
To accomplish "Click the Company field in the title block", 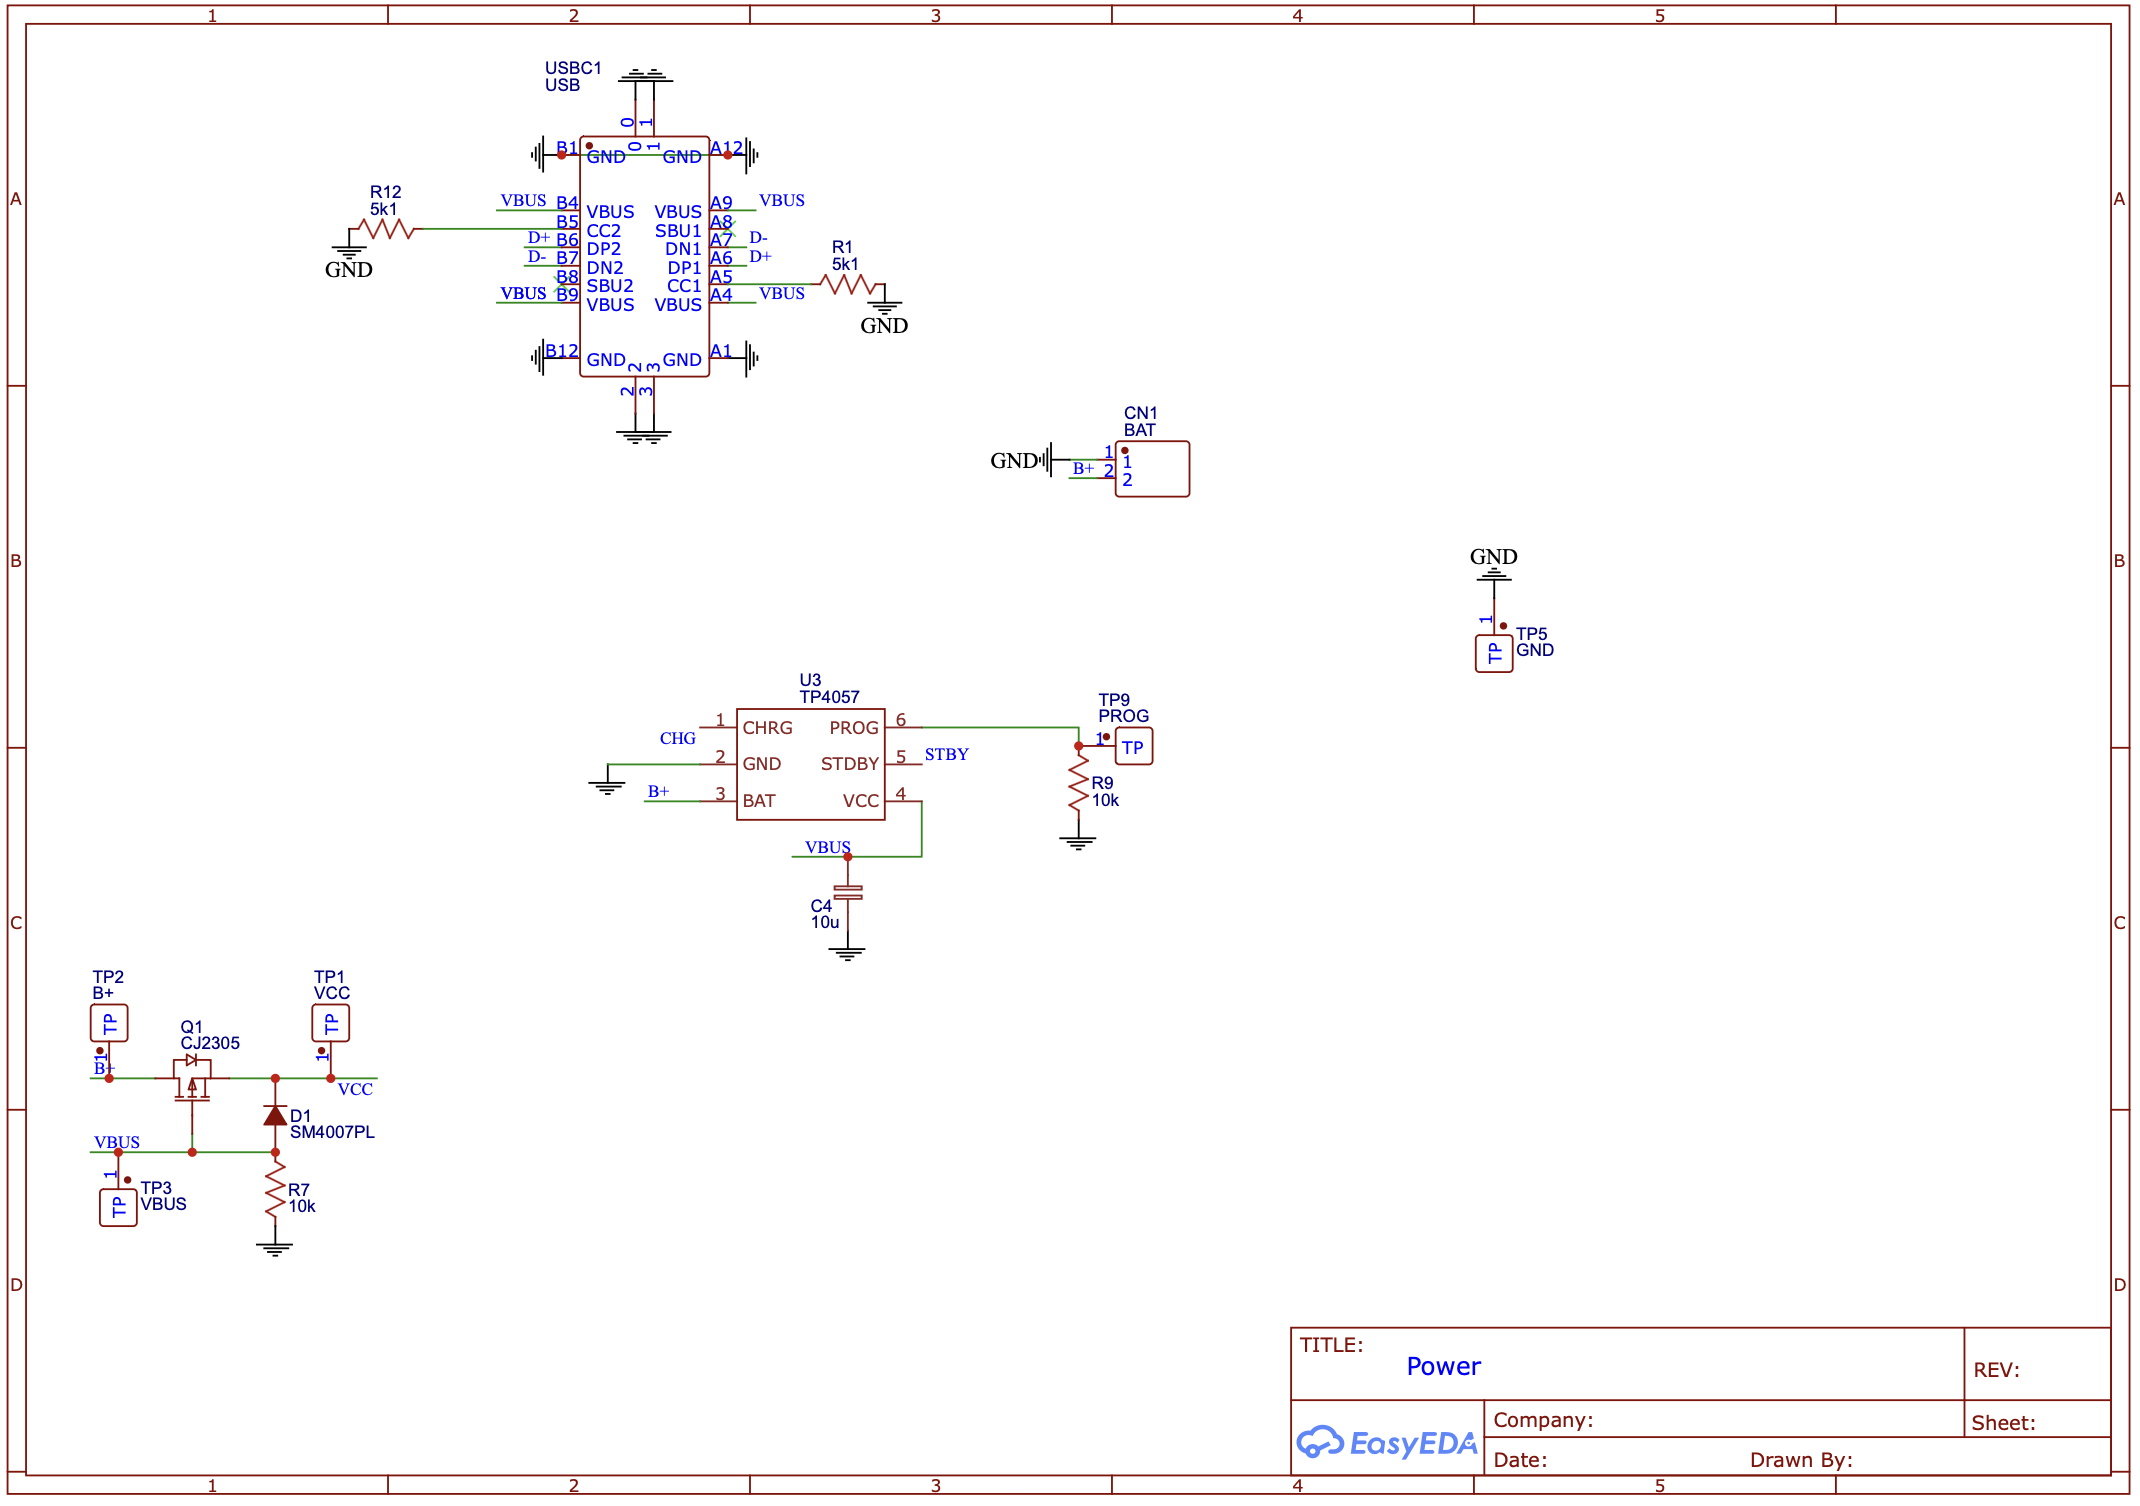I will [1544, 1419].
